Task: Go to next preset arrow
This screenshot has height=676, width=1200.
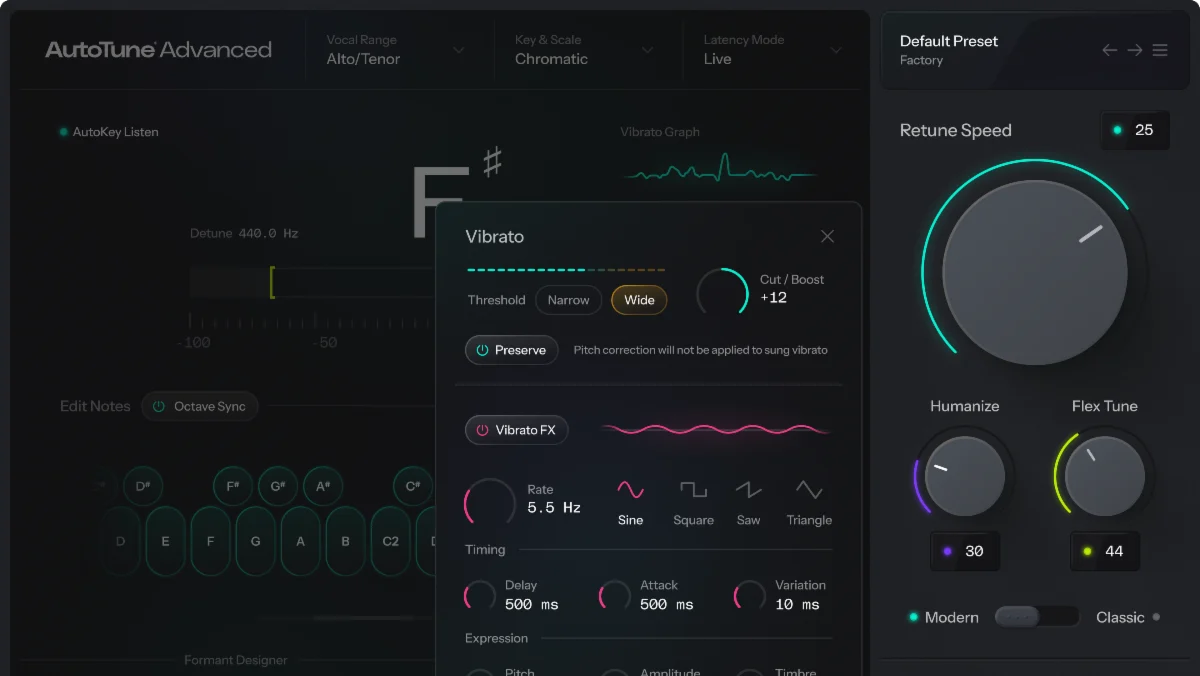Action: 1135,50
